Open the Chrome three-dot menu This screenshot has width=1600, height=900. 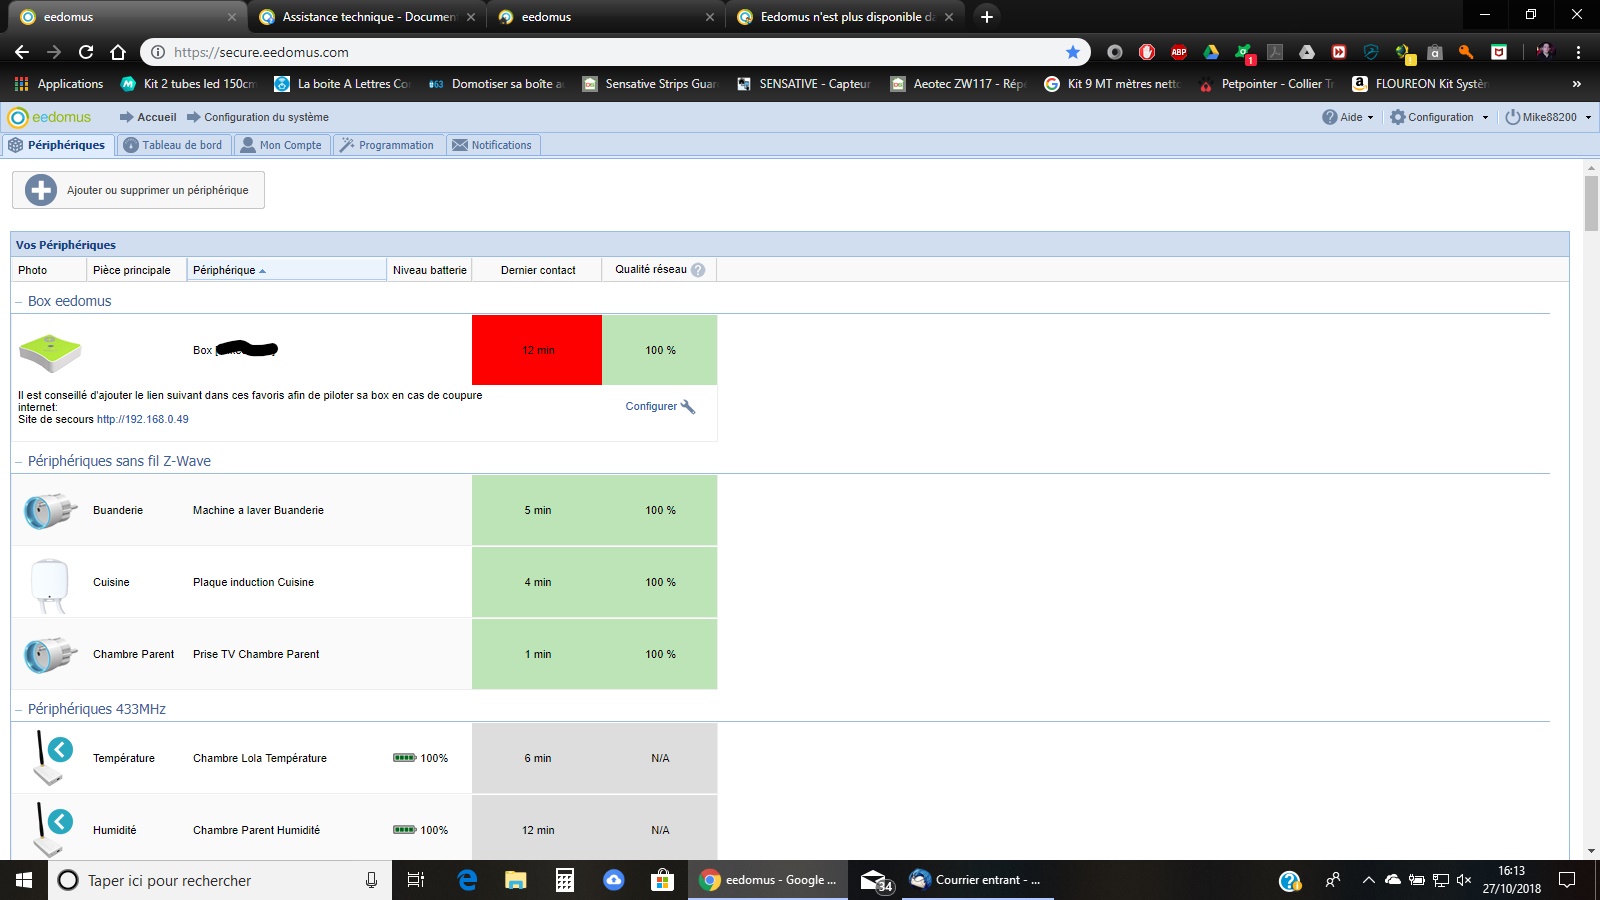1578,52
